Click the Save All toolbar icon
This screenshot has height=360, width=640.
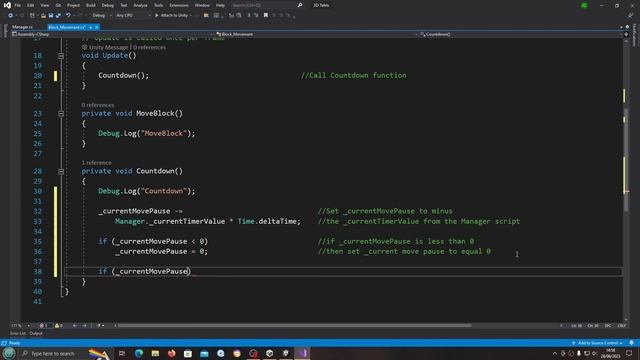[58, 16]
